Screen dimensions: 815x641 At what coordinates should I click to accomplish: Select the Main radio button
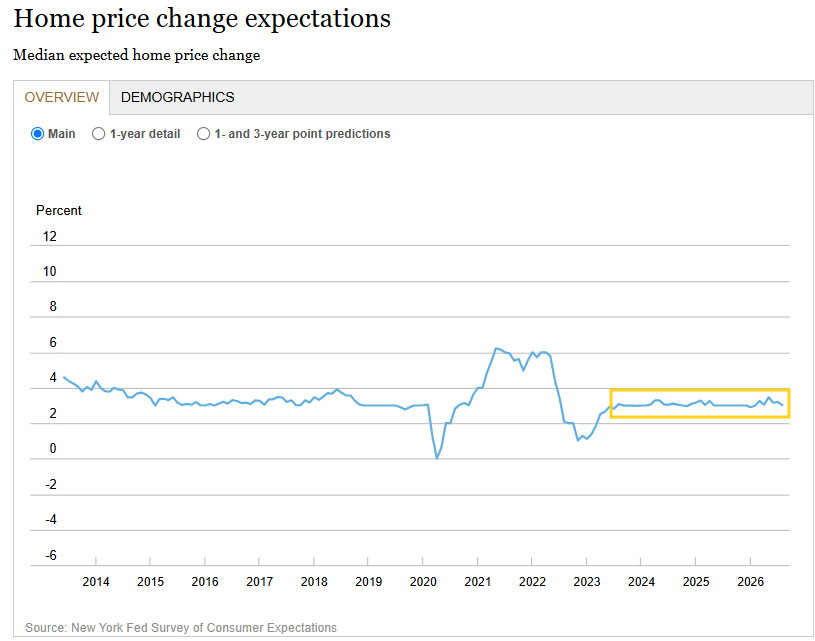(x=37, y=134)
